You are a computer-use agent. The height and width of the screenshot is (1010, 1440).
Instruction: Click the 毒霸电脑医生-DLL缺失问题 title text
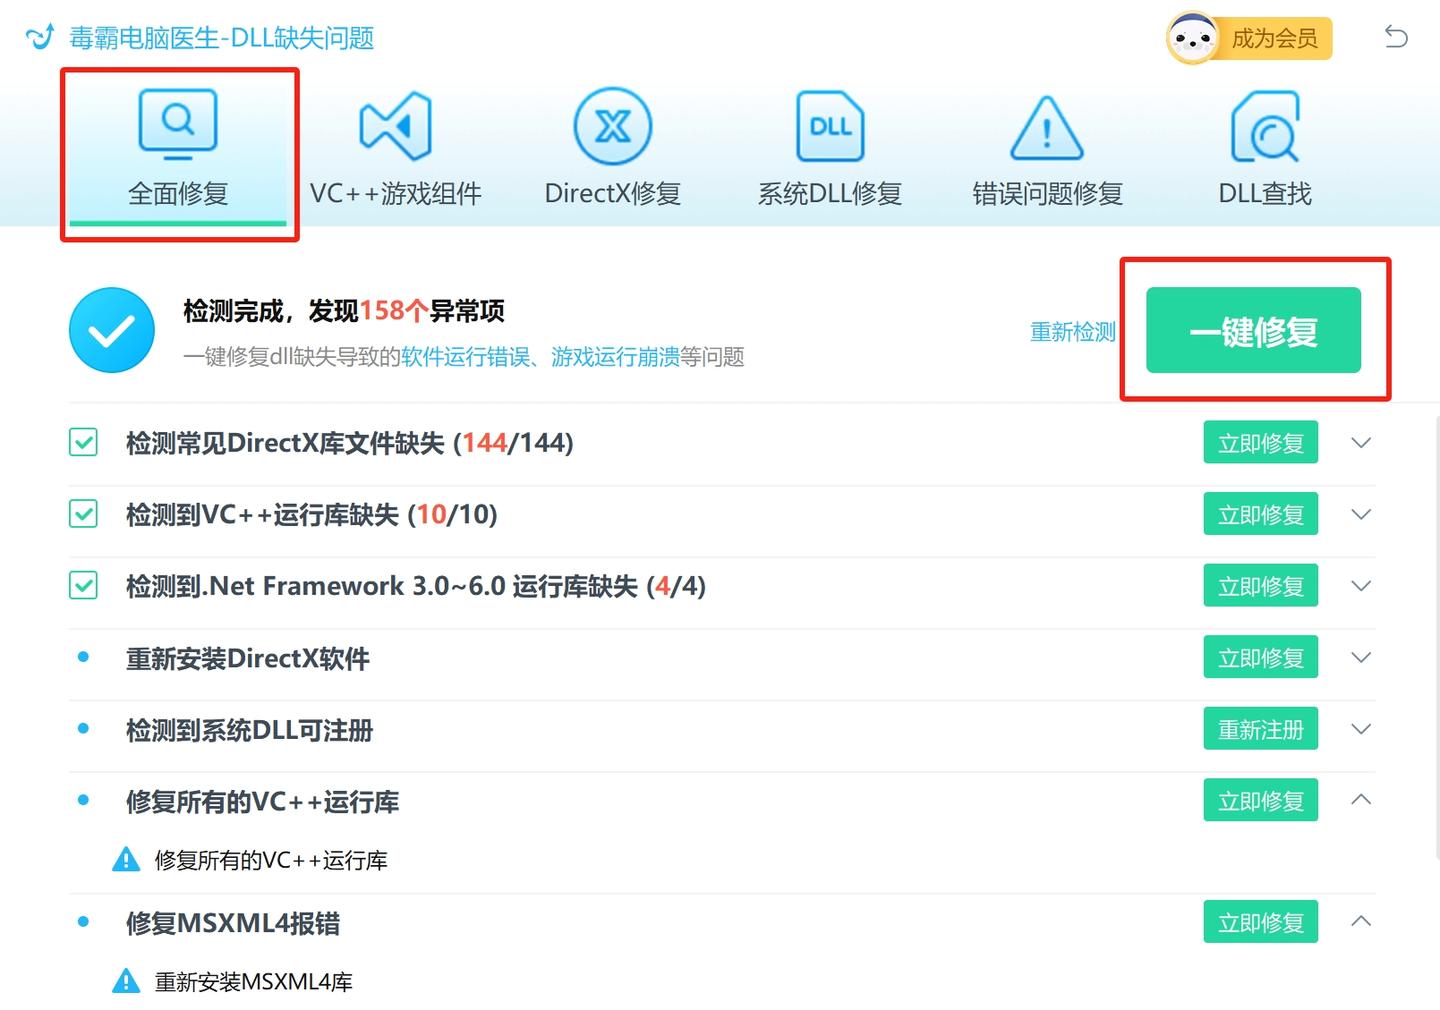[x=221, y=38]
